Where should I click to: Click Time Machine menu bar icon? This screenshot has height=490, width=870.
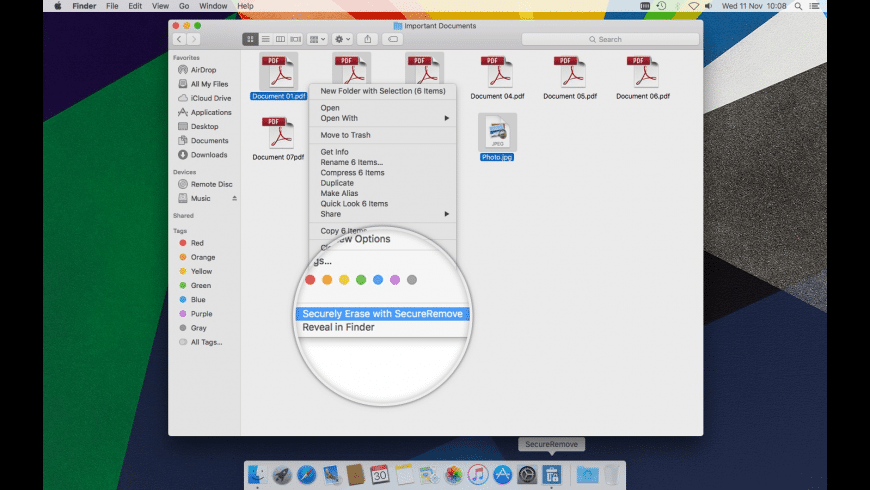661,6
